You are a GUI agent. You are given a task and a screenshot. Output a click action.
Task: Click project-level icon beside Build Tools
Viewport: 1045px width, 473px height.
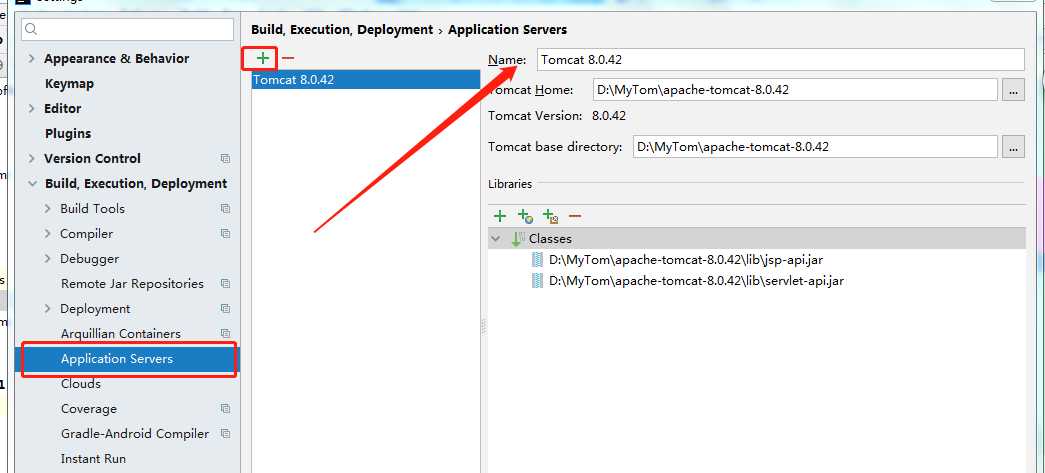coord(225,209)
